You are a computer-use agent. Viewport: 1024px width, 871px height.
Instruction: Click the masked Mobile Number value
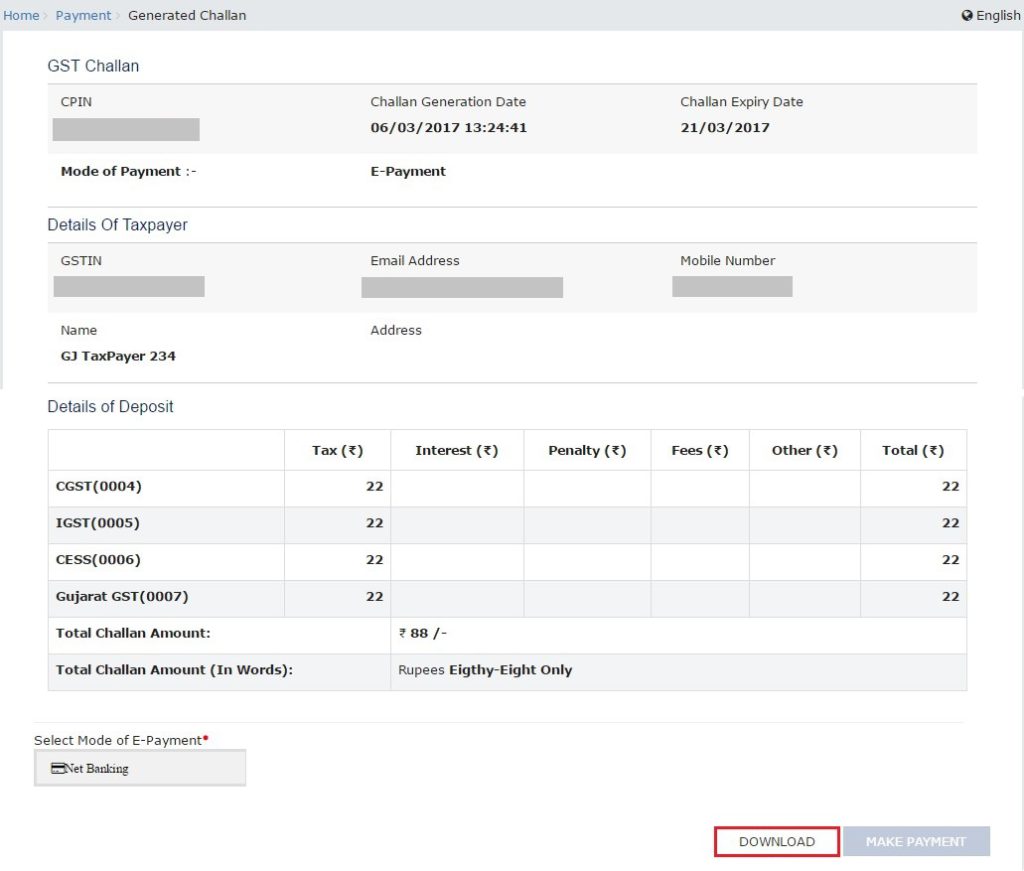point(732,287)
